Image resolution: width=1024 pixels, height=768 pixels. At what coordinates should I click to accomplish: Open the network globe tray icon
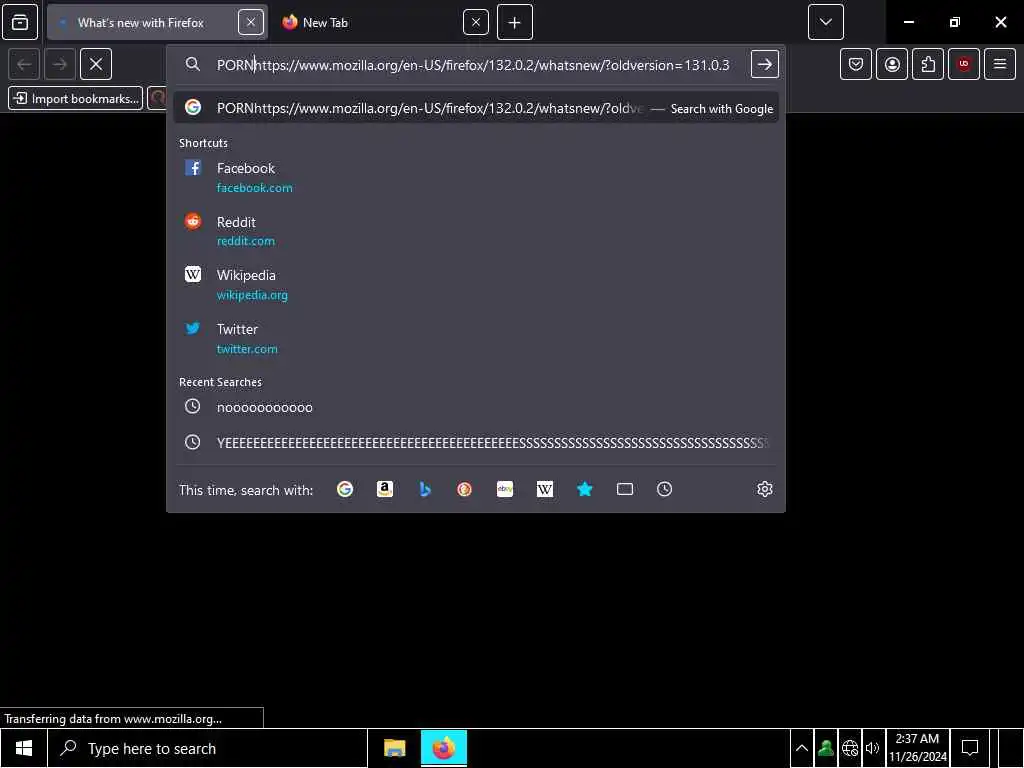pyautogui.click(x=850, y=748)
